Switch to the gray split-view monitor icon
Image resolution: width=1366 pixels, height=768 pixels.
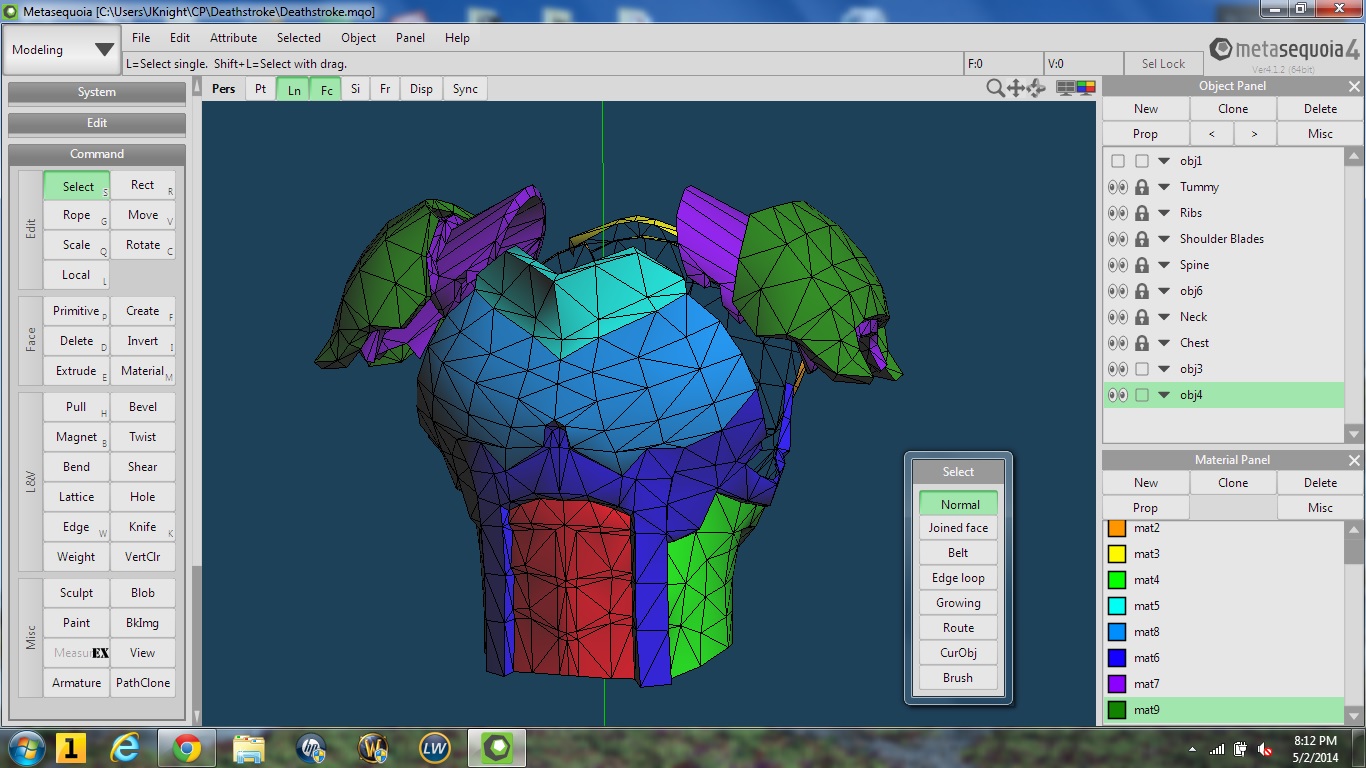tap(1066, 88)
